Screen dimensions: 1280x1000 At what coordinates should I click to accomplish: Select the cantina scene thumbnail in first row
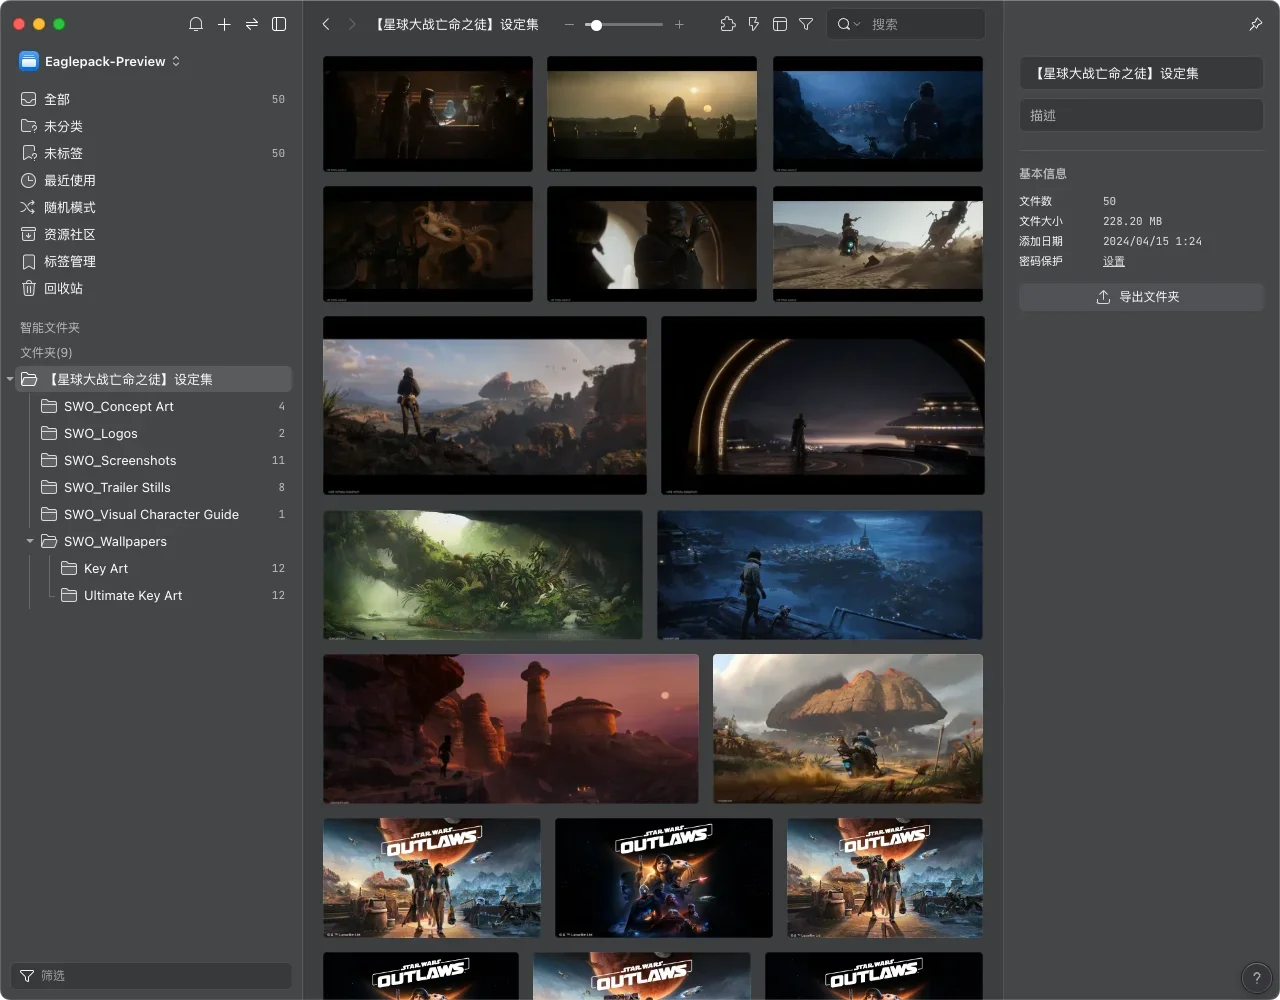(x=428, y=114)
